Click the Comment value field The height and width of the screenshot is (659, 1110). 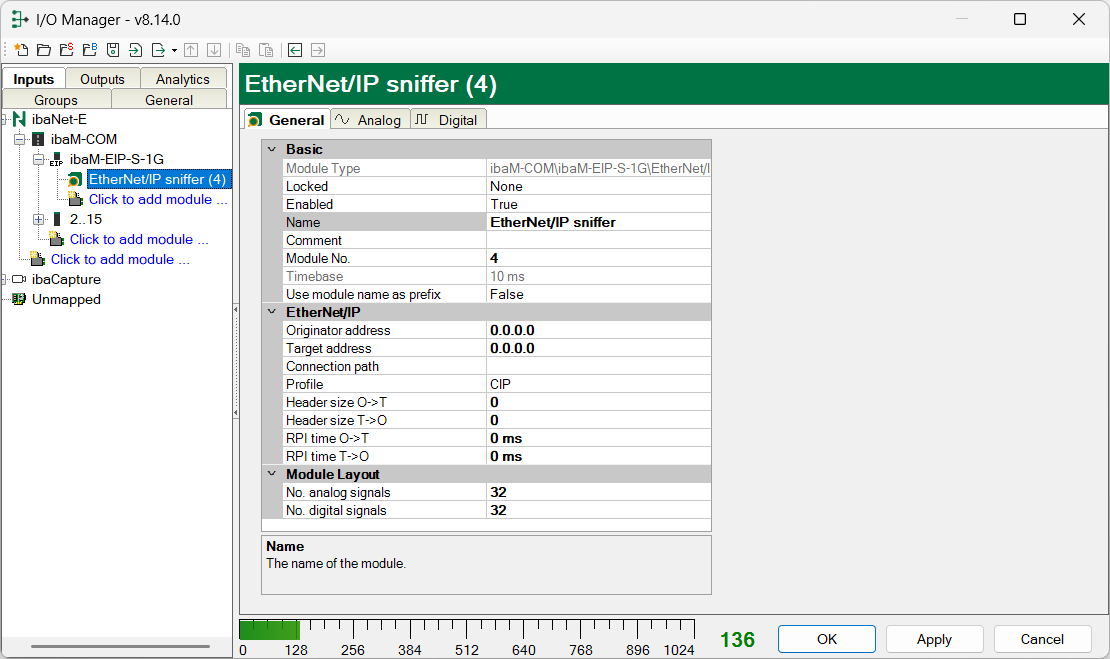pos(598,240)
